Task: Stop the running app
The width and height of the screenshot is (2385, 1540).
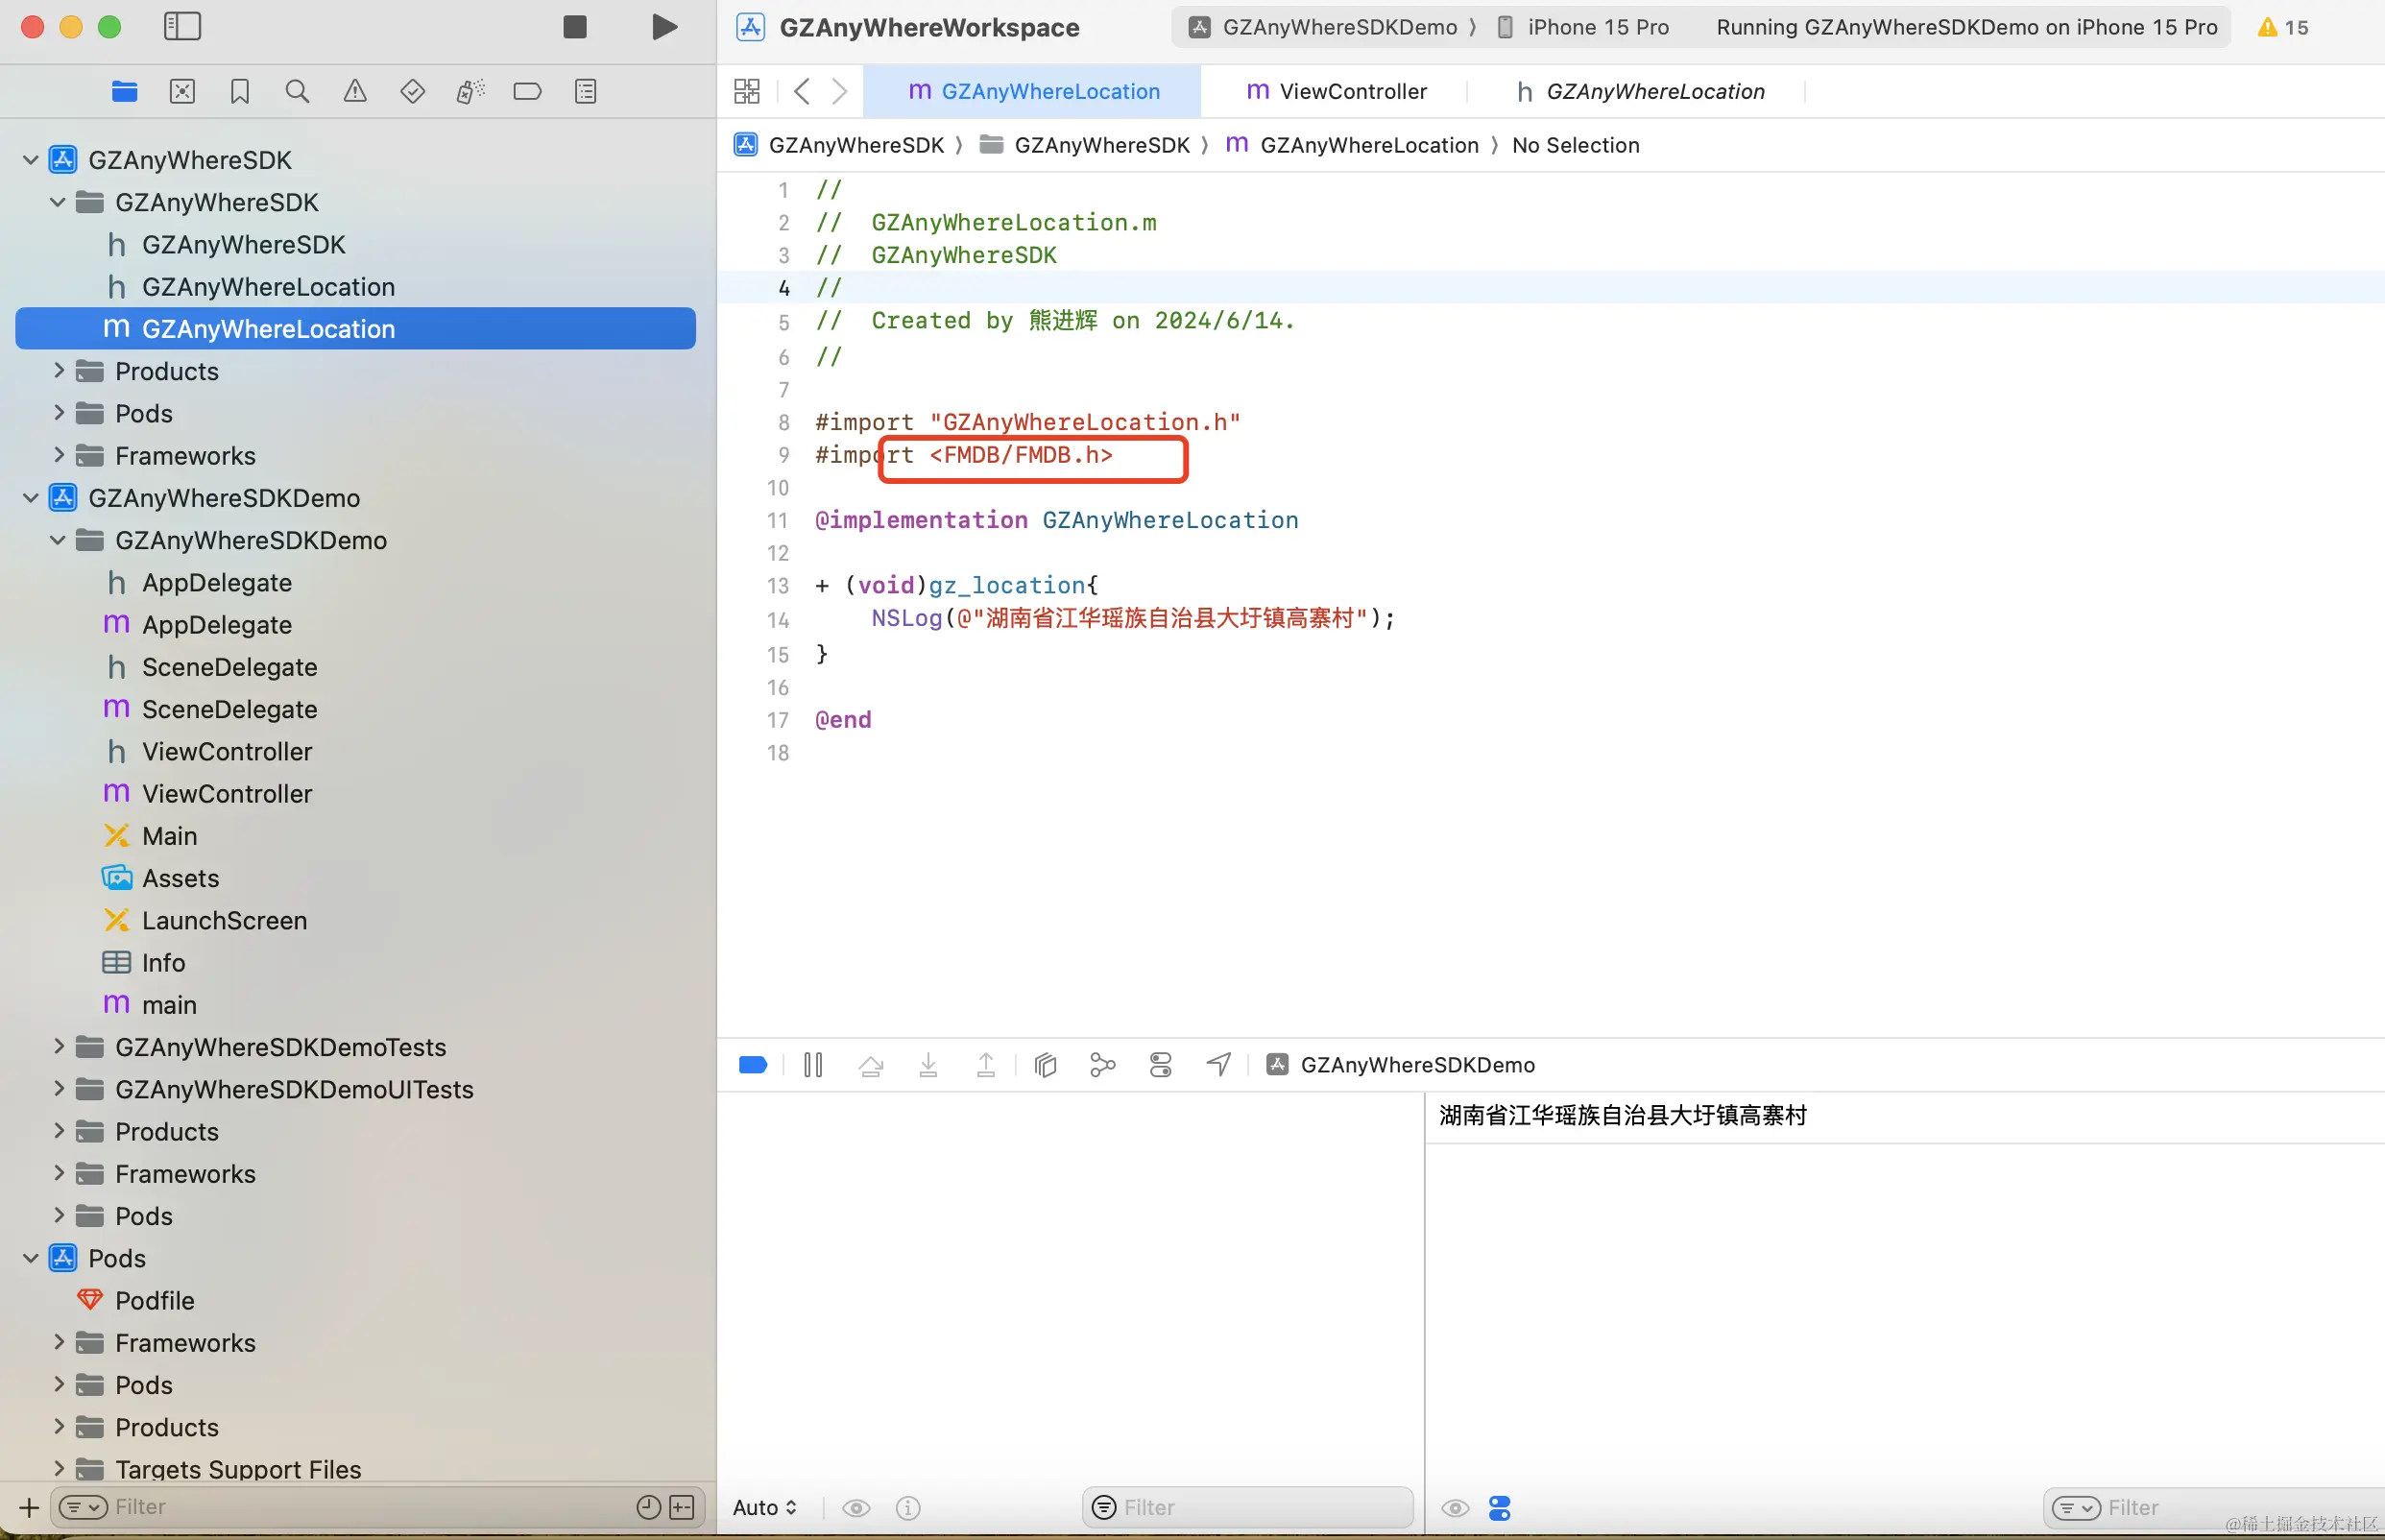Action: [574, 27]
